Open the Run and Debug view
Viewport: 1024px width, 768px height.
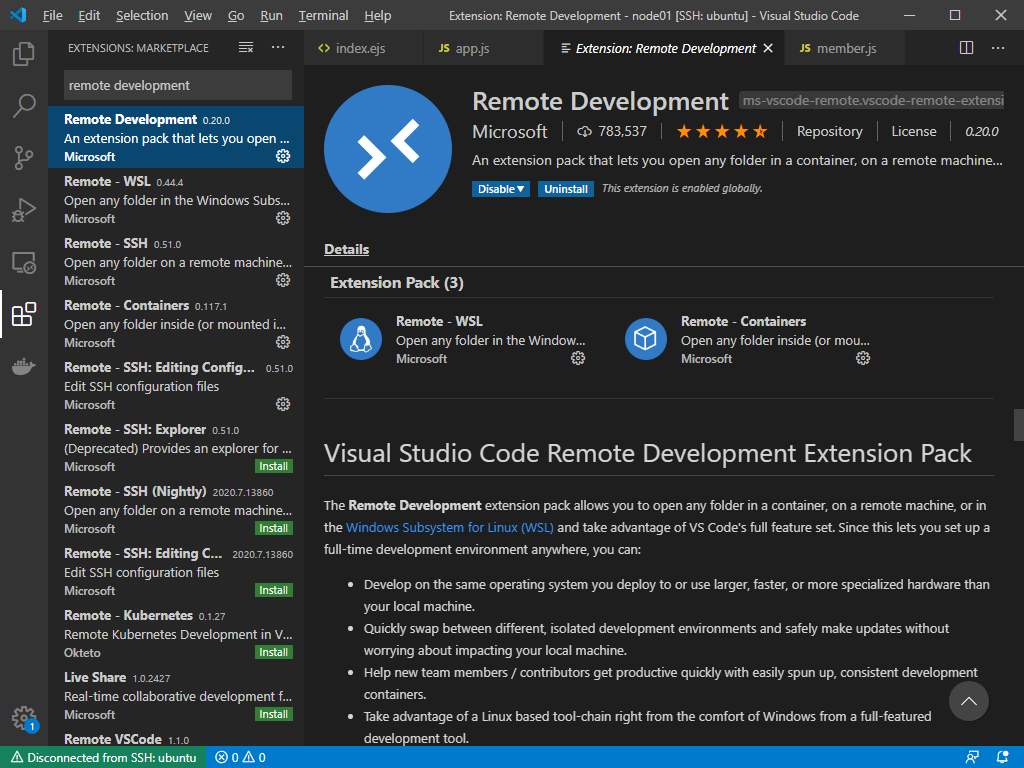coord(24,210)
